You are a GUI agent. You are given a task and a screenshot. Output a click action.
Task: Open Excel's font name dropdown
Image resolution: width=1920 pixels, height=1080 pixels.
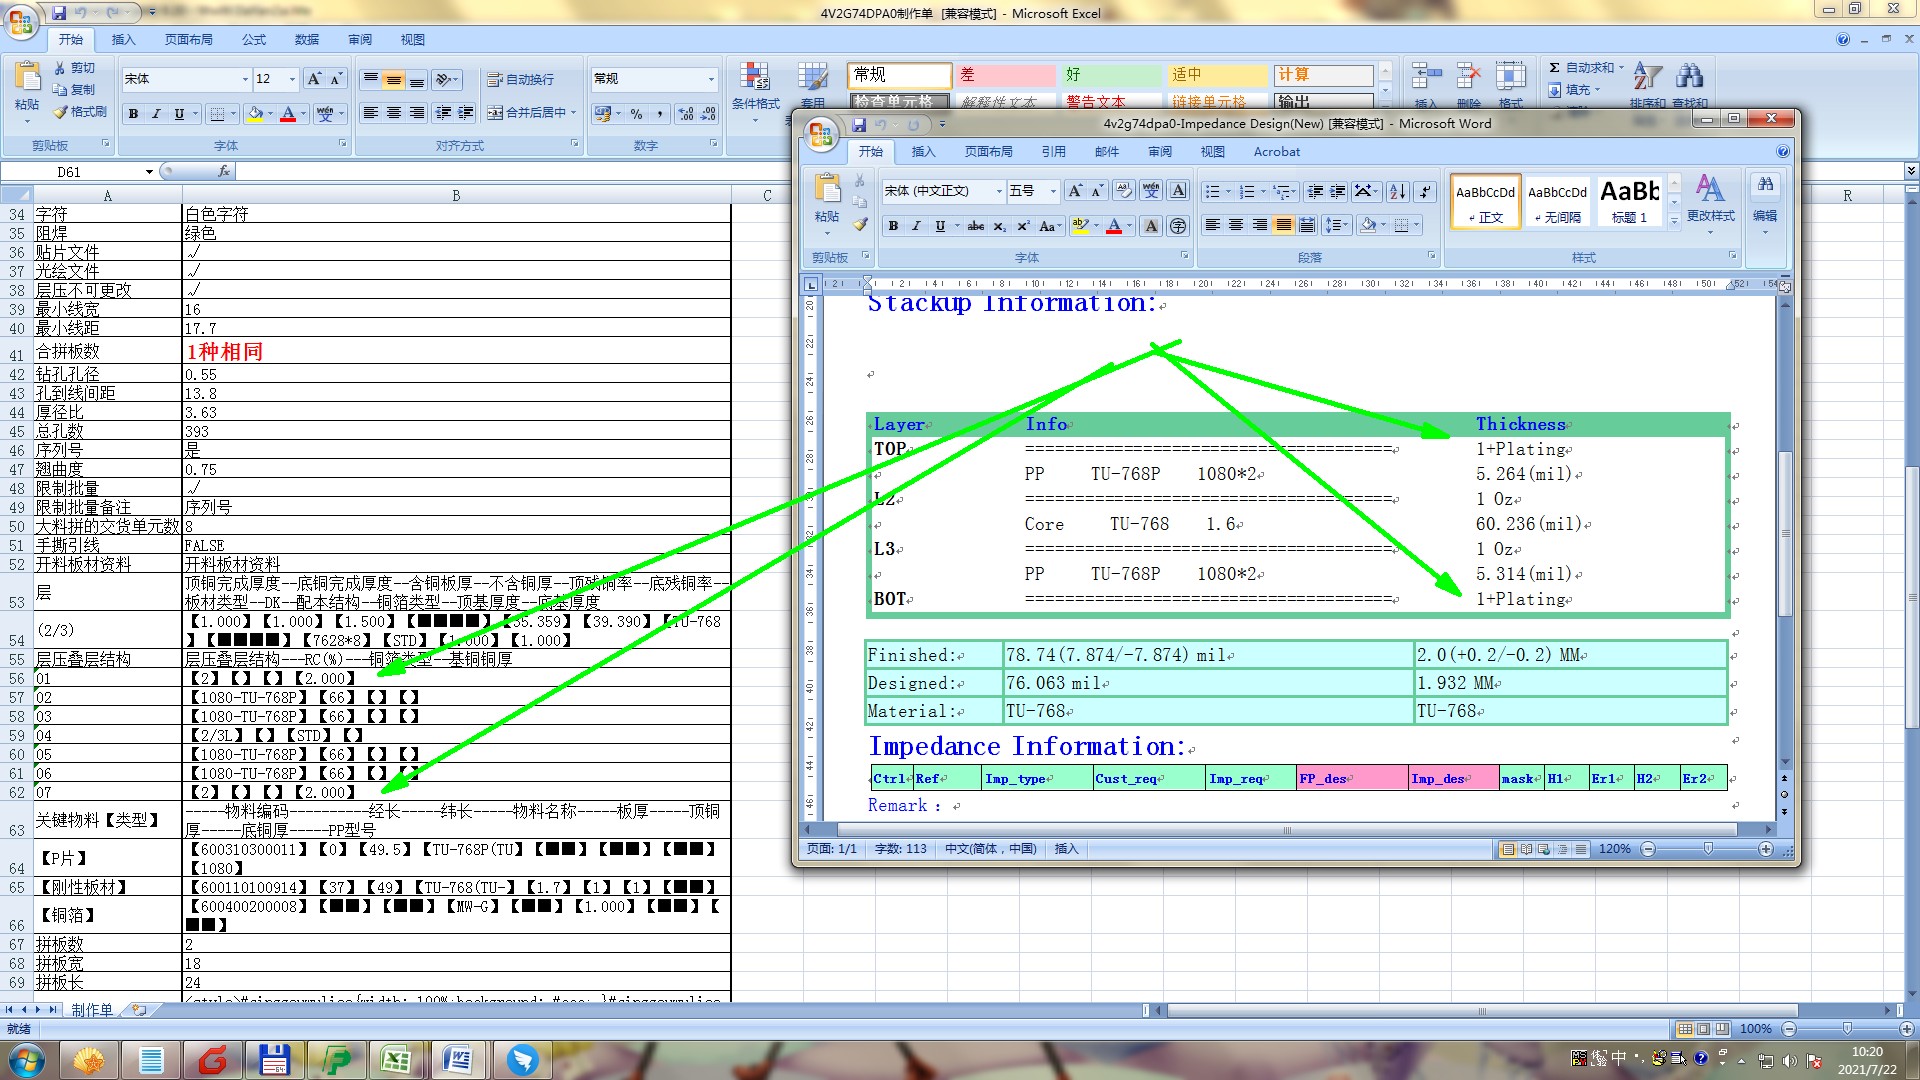245,79
